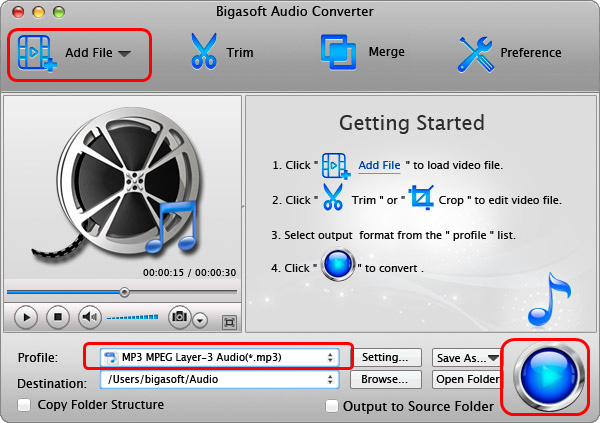Open the Add File dropdown arrow

point(124,53)
